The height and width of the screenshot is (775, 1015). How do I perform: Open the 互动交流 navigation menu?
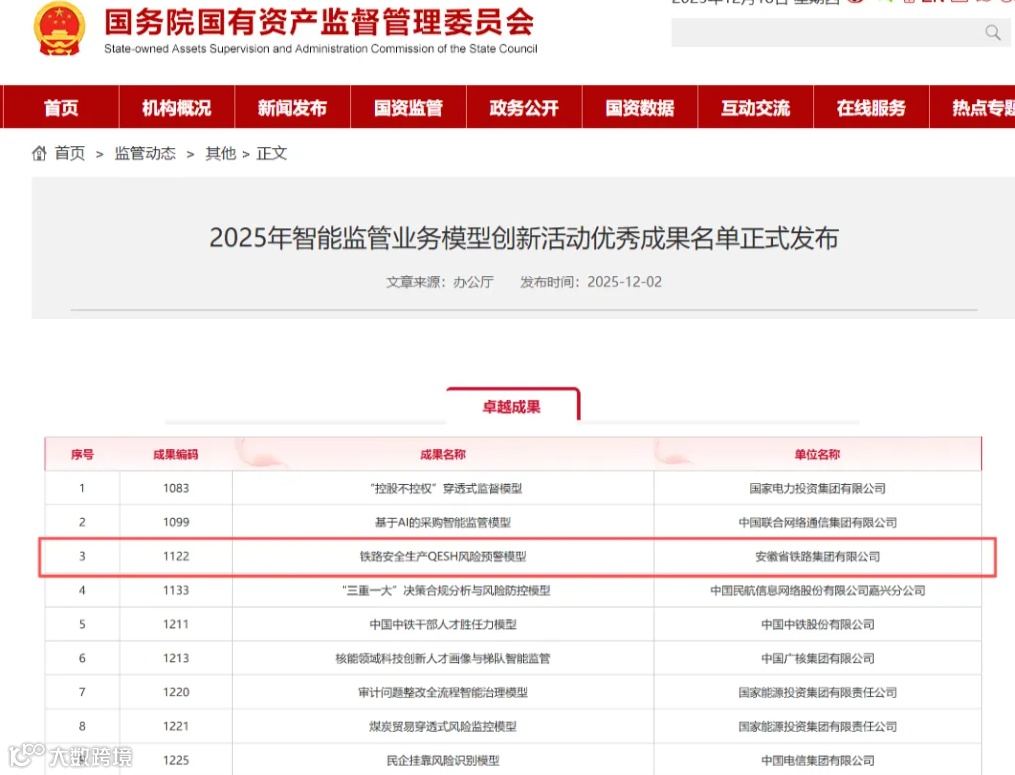click(755, 107)
